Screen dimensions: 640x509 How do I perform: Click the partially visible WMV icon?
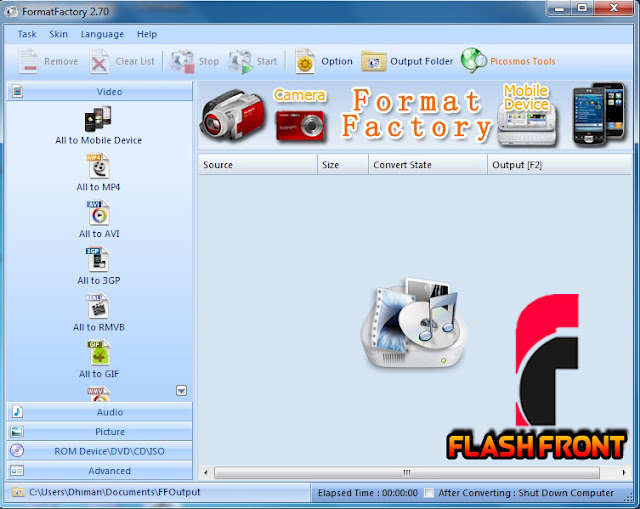(x=99, y=394)
